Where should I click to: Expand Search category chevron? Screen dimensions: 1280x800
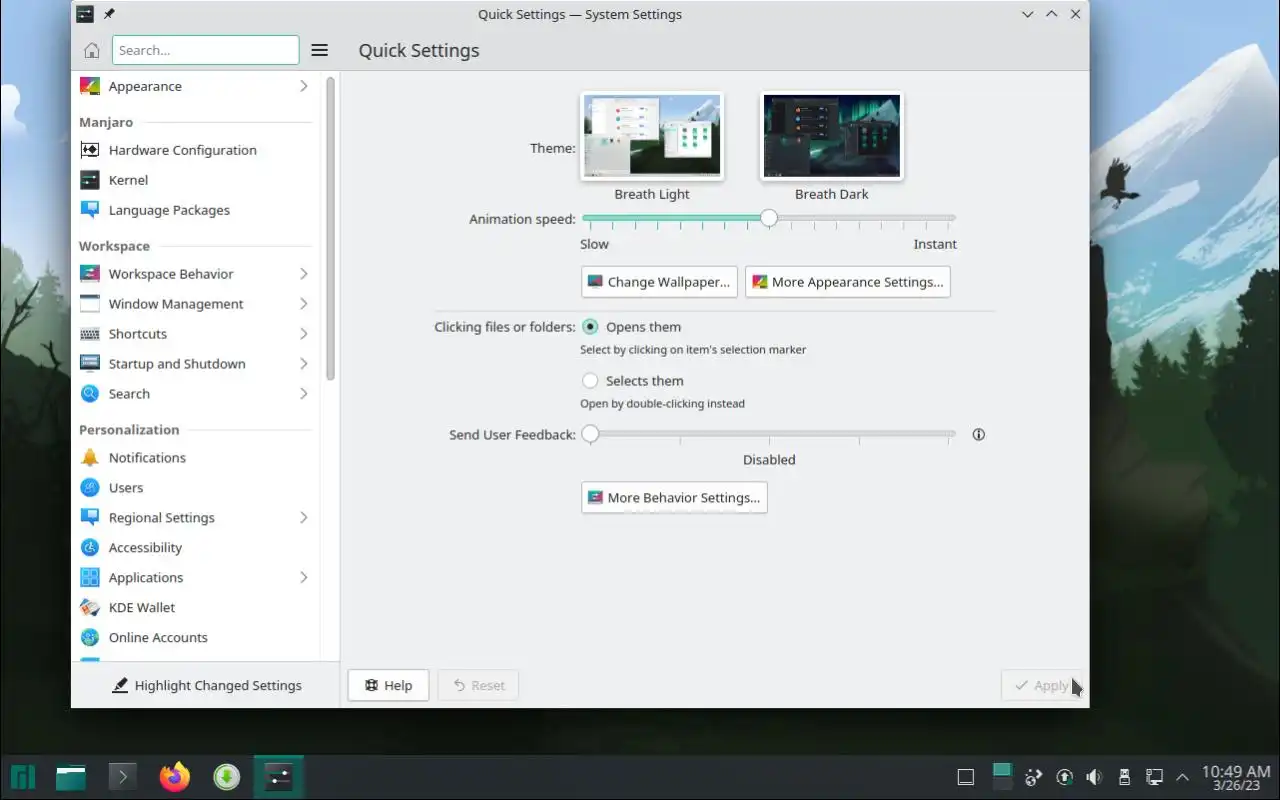coord(303,394)
